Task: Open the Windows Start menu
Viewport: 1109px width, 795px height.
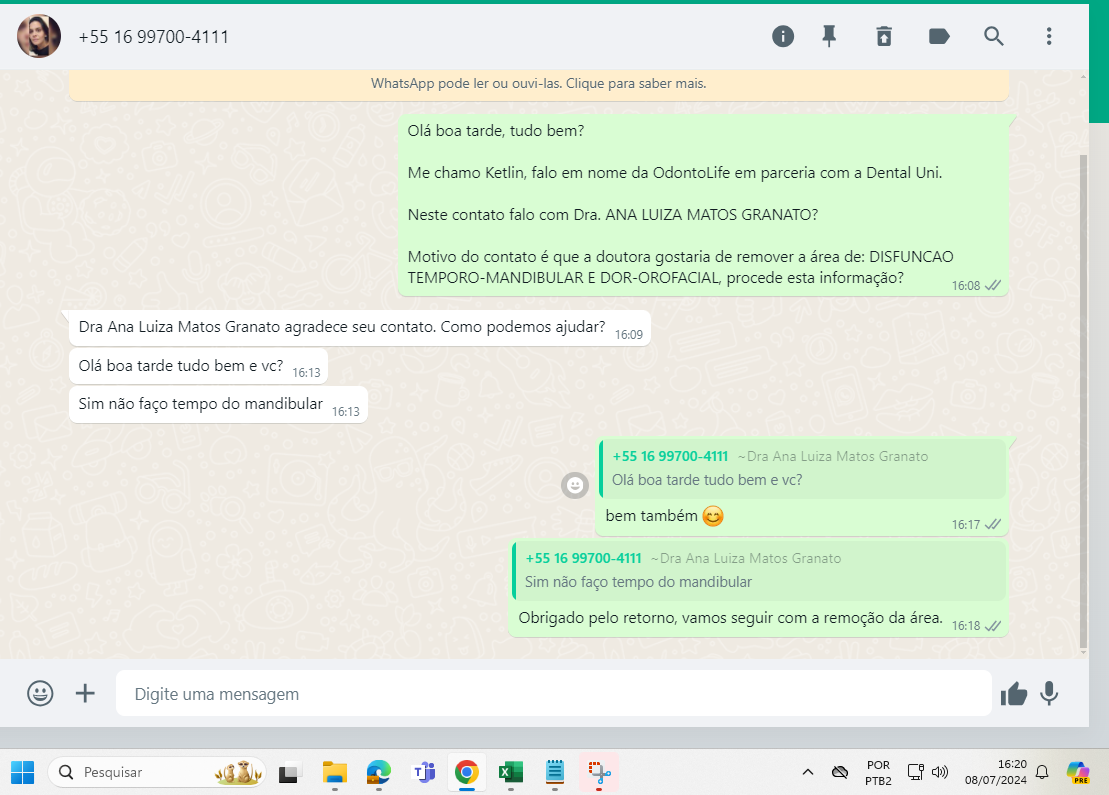Action: tap(22, 772)
